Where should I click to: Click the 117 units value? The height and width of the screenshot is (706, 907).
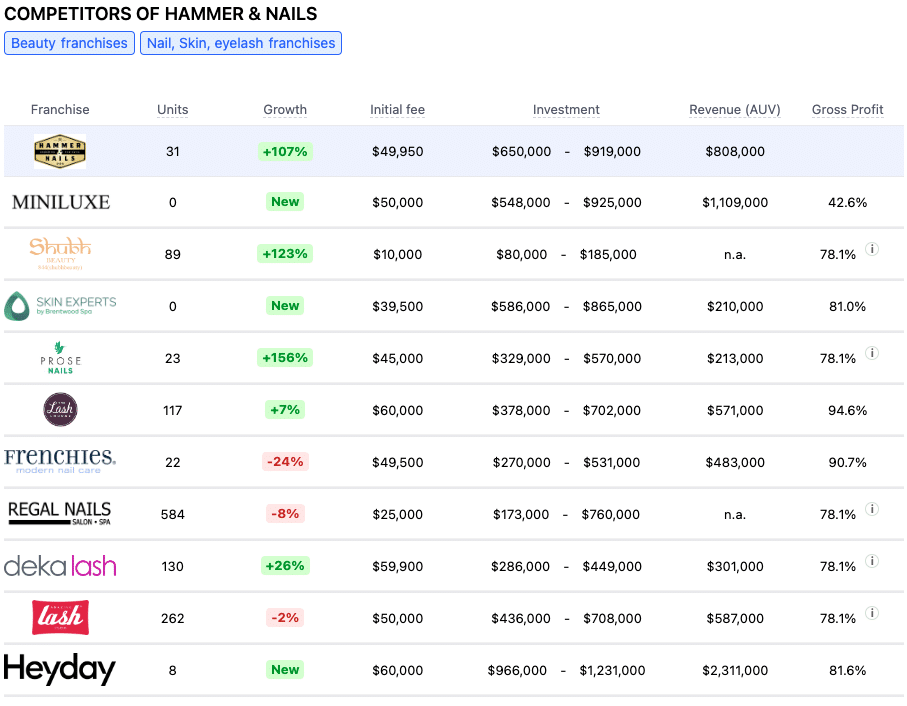[x=172, y=411]
